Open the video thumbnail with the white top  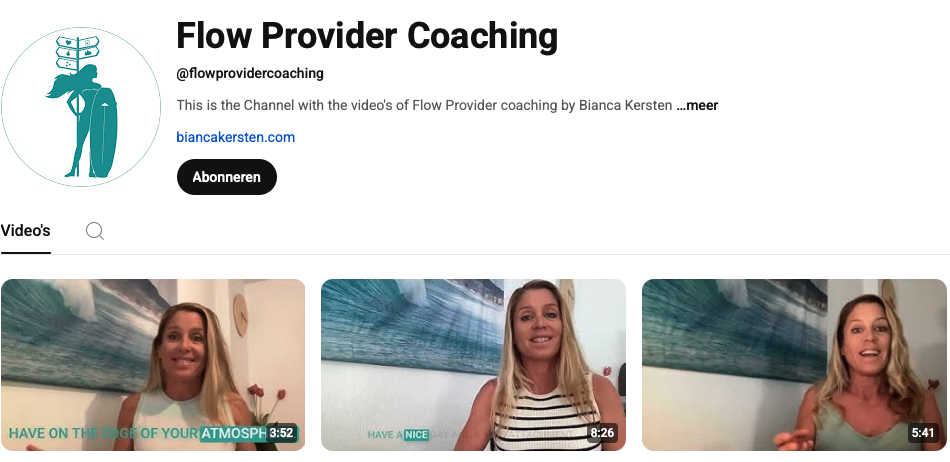click(x=153, y=365)
